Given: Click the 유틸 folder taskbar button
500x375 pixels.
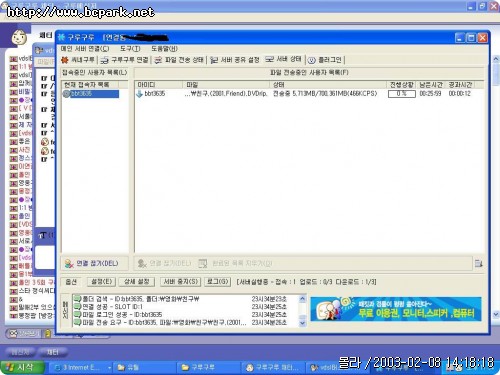Looking at the screenshot, I should click(145, 367).
